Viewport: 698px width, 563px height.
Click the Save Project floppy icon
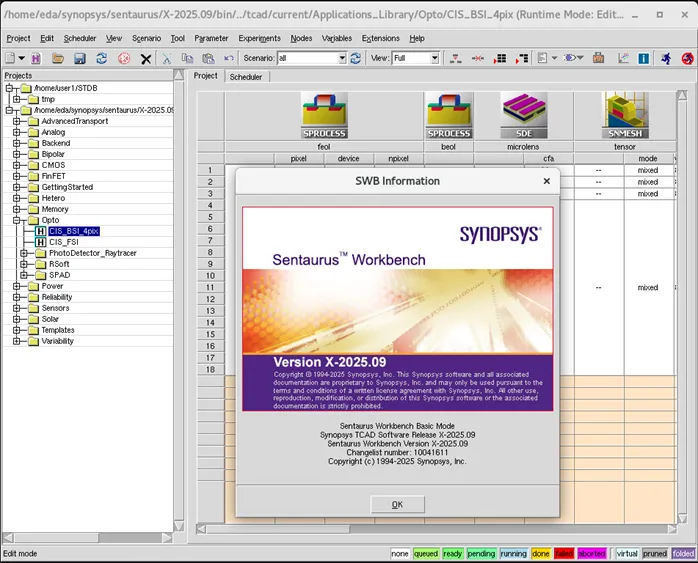pyautogui.click(x=80, y=58)
